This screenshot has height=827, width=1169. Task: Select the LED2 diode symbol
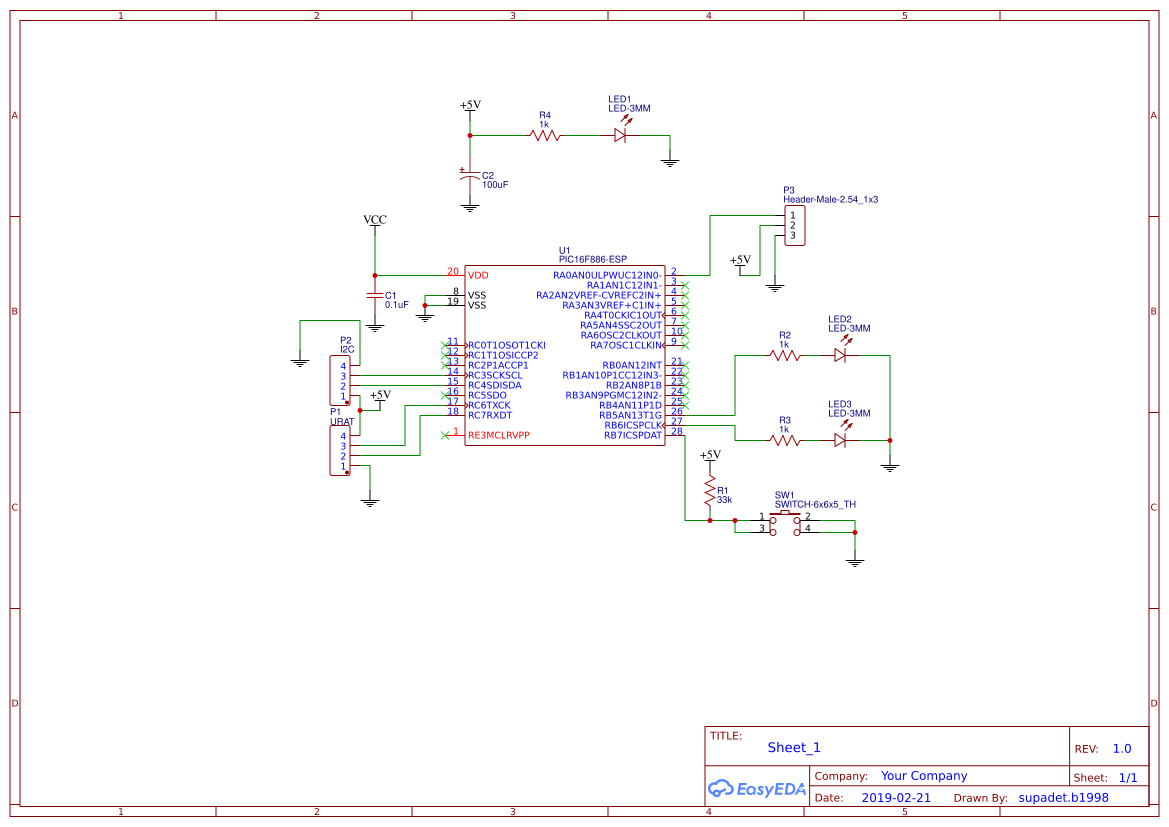(840, 354)
